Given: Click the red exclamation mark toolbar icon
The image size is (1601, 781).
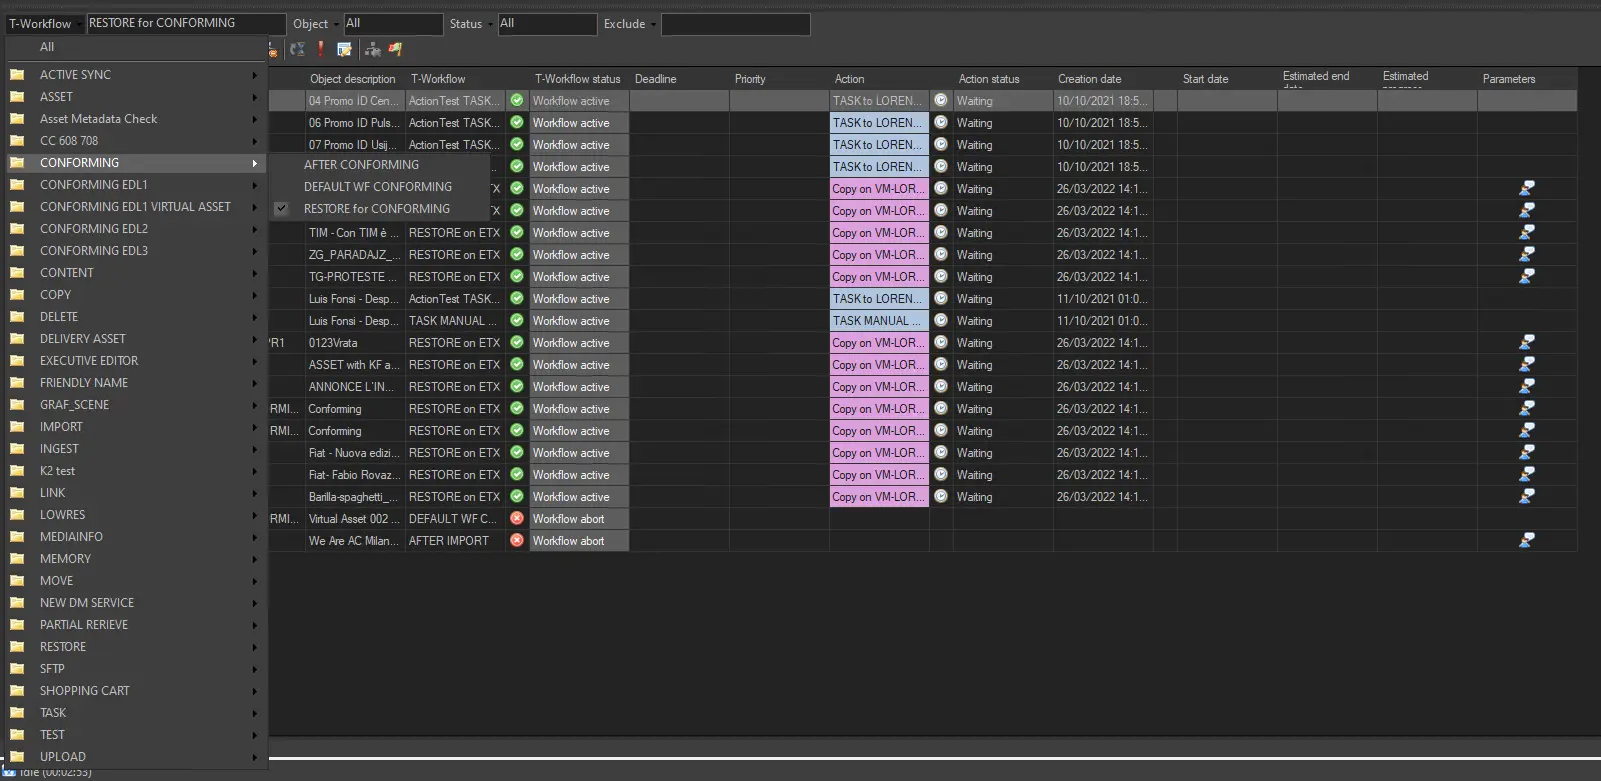Looking at the screenshot, I should tap(320, 49).
